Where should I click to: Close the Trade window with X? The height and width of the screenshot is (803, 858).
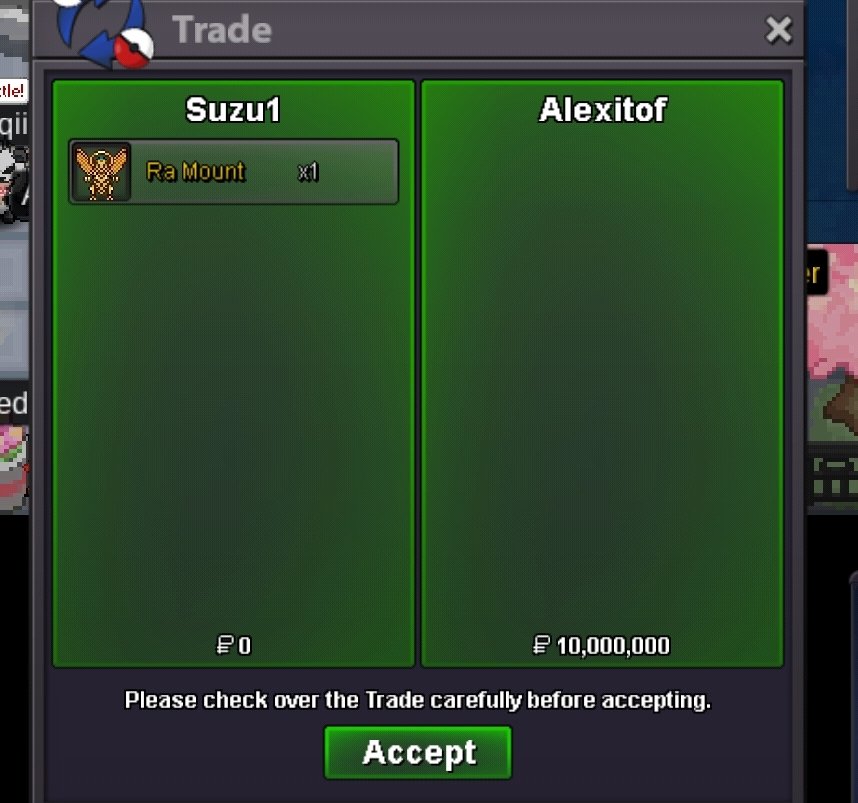coord(779,30)
